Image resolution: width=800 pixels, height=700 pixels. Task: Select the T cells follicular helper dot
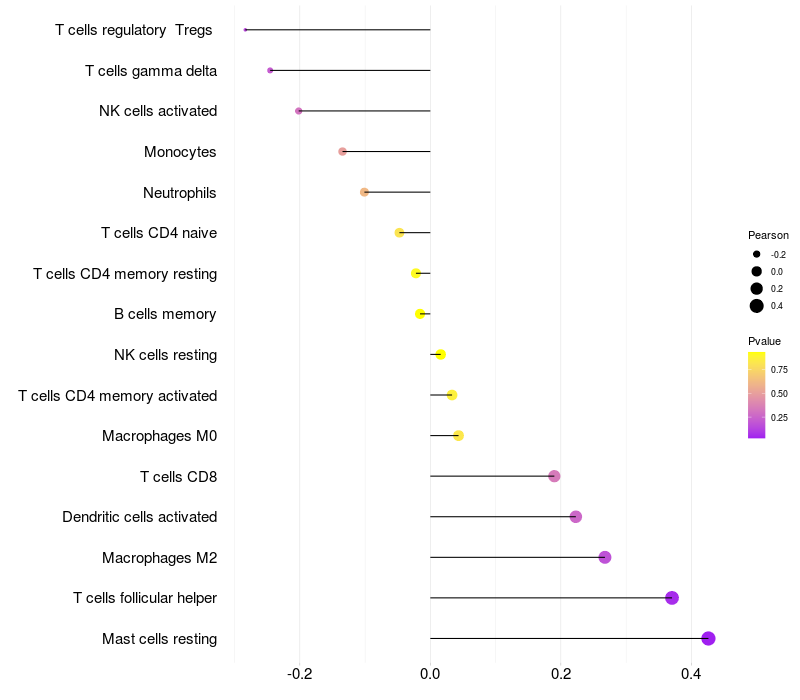click(672, 597)
